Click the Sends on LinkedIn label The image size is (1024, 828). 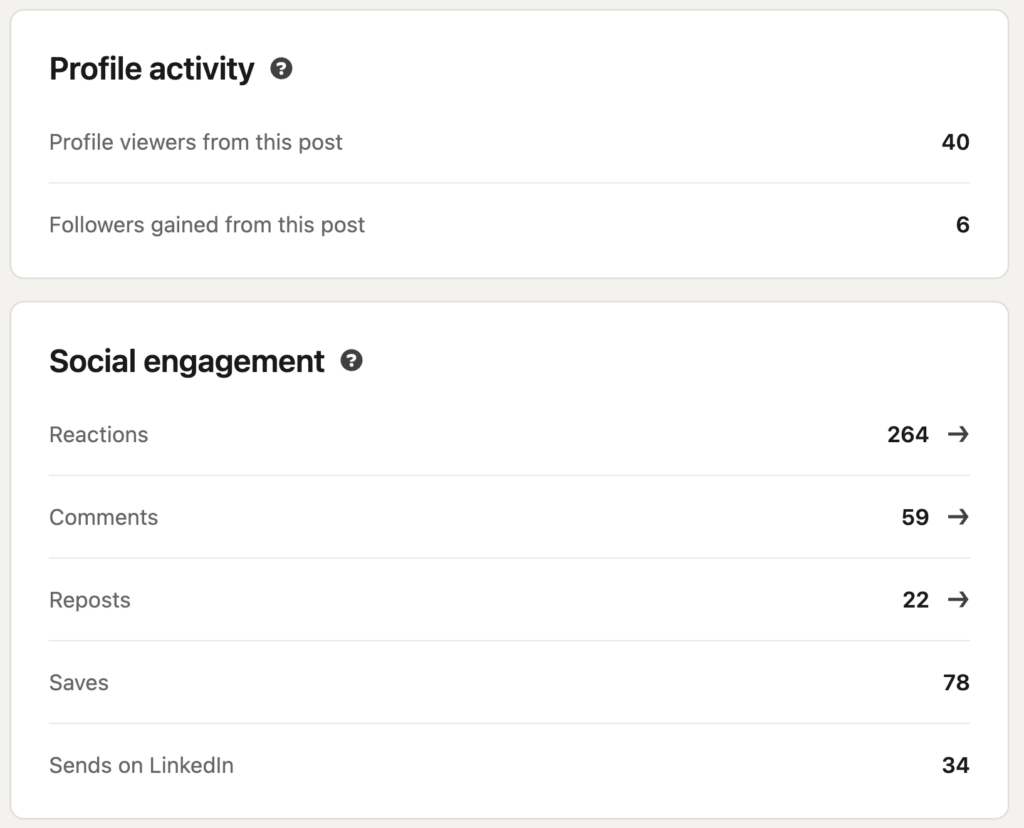(141, 766)
